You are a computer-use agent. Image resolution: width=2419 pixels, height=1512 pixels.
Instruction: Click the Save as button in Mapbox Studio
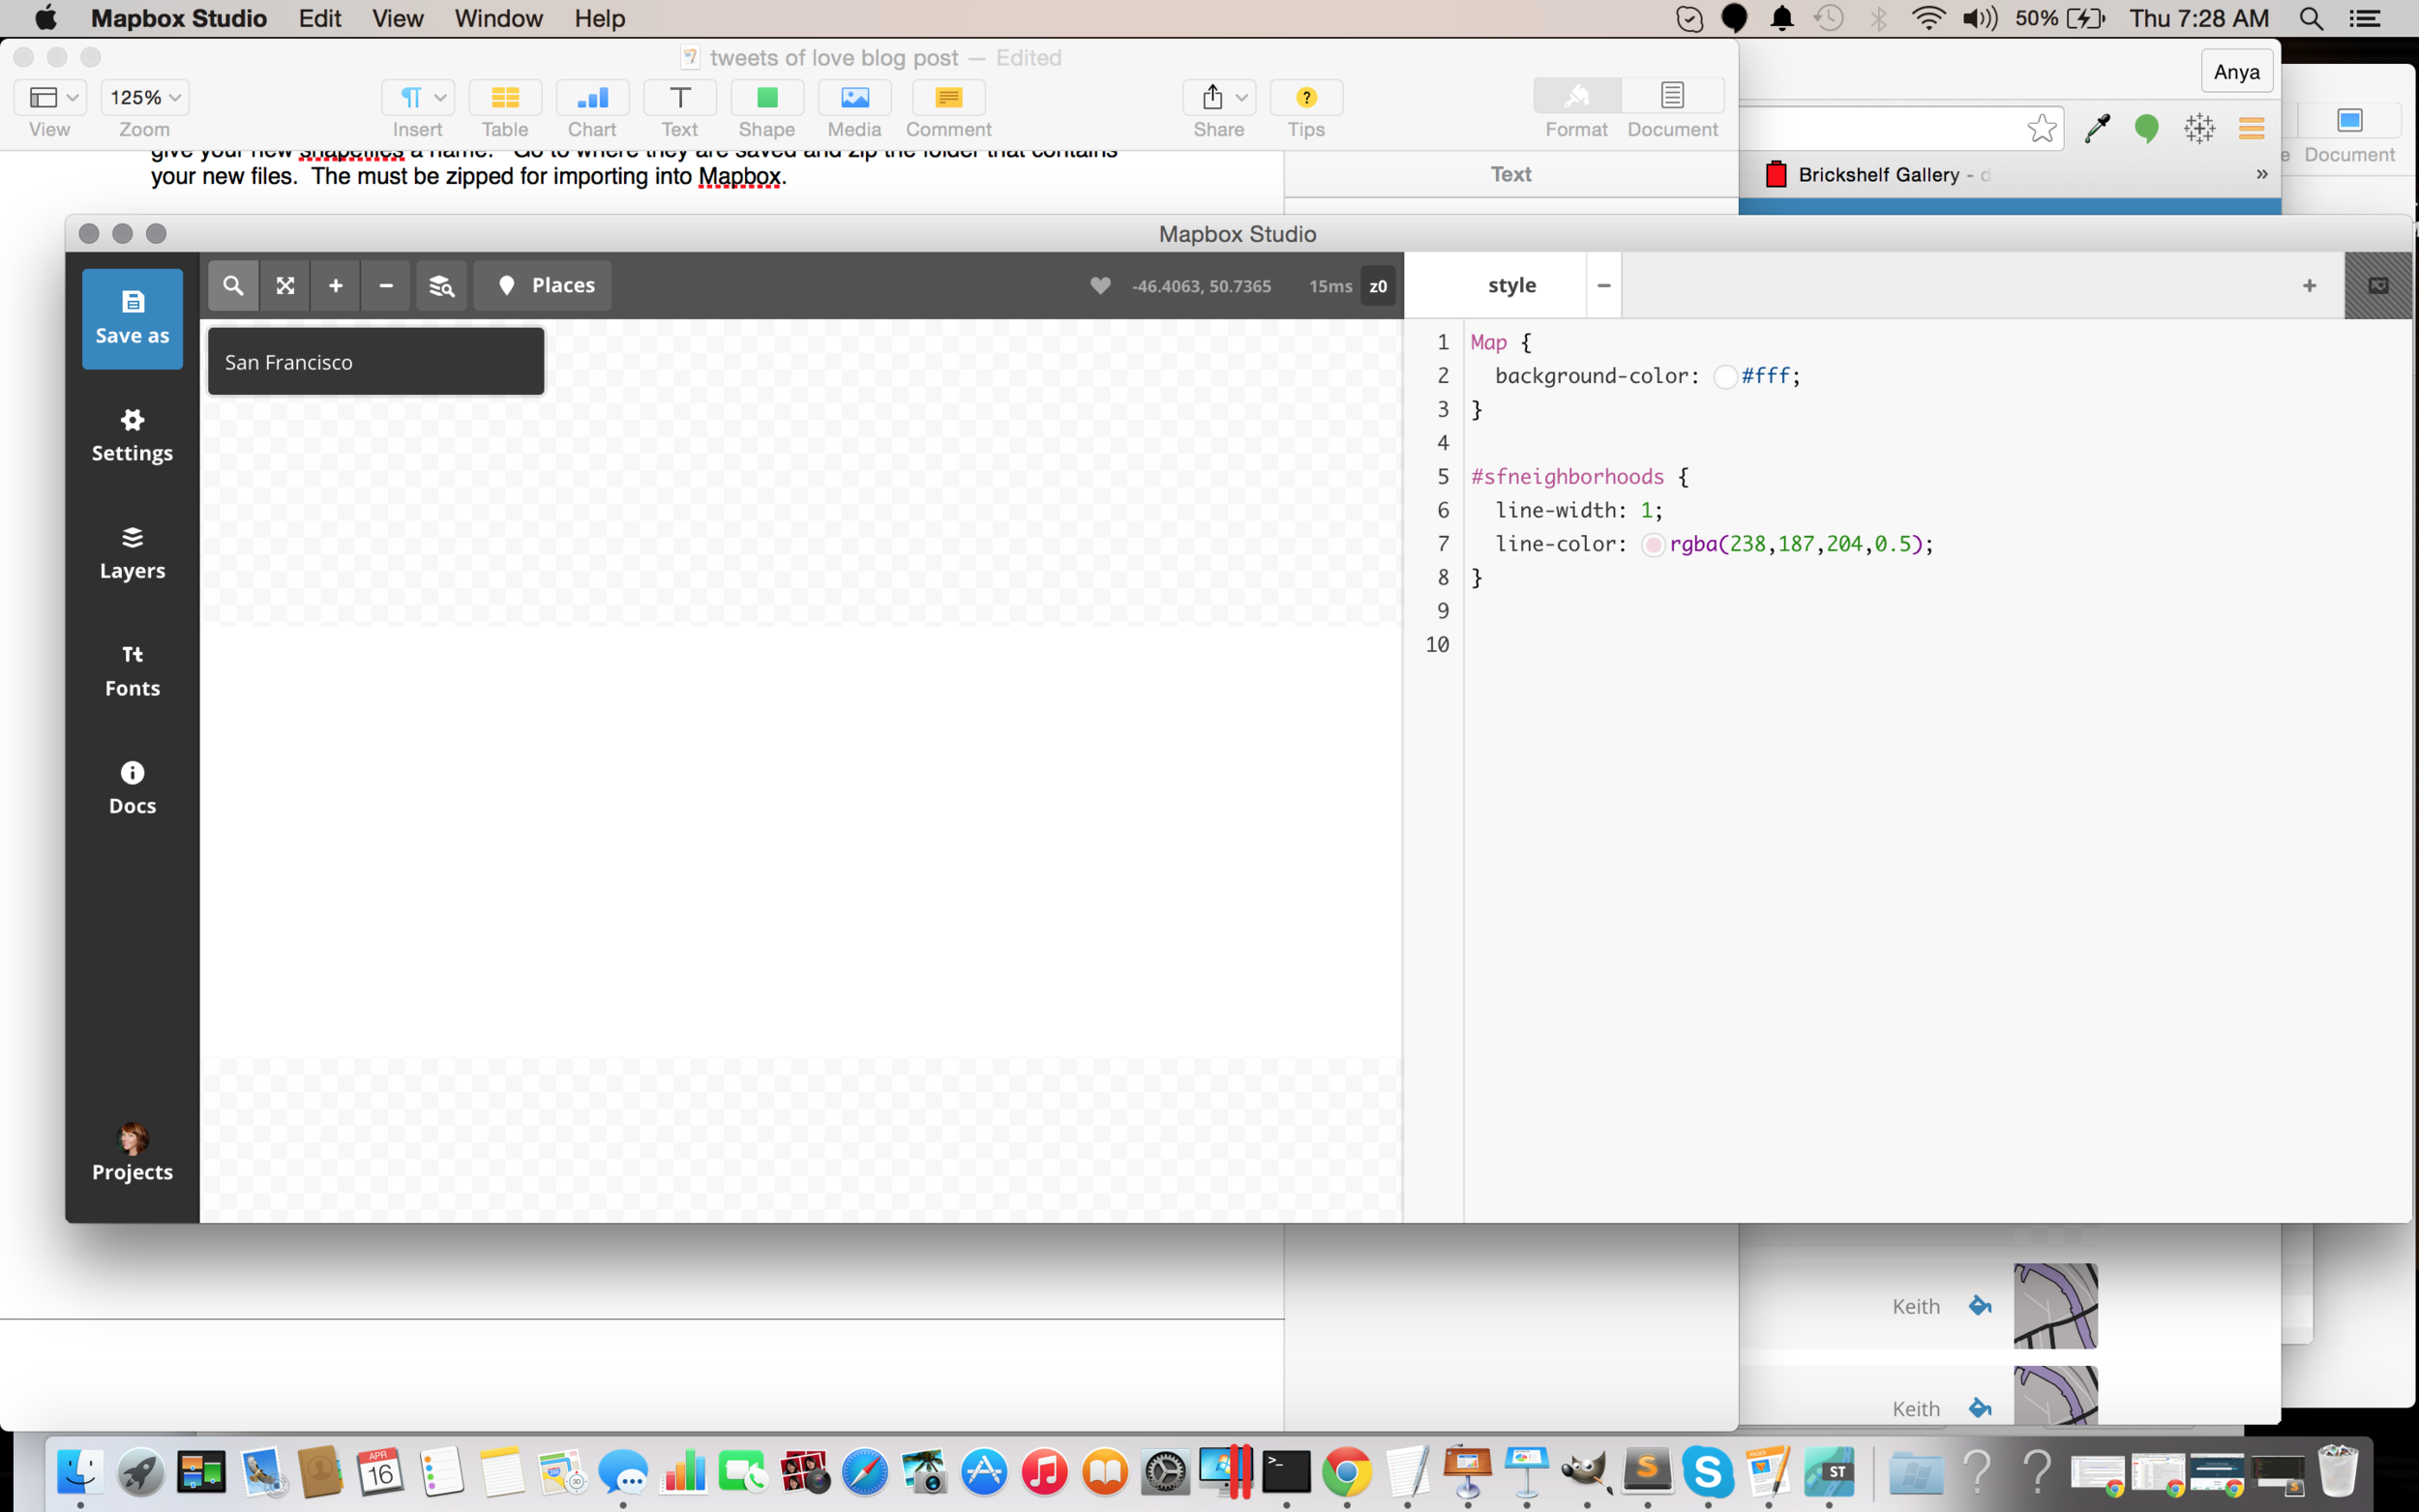(132, 318)
